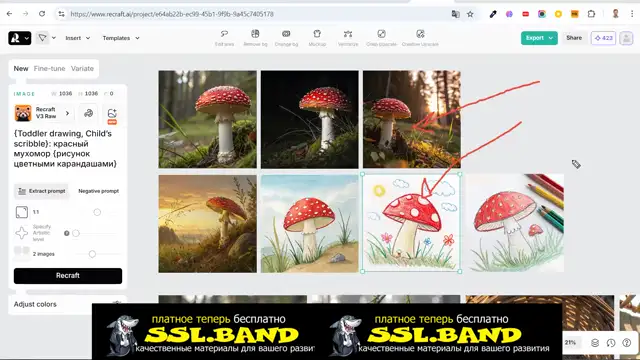
Task: Click the width value 1036
Action: [x=65, y=93]
